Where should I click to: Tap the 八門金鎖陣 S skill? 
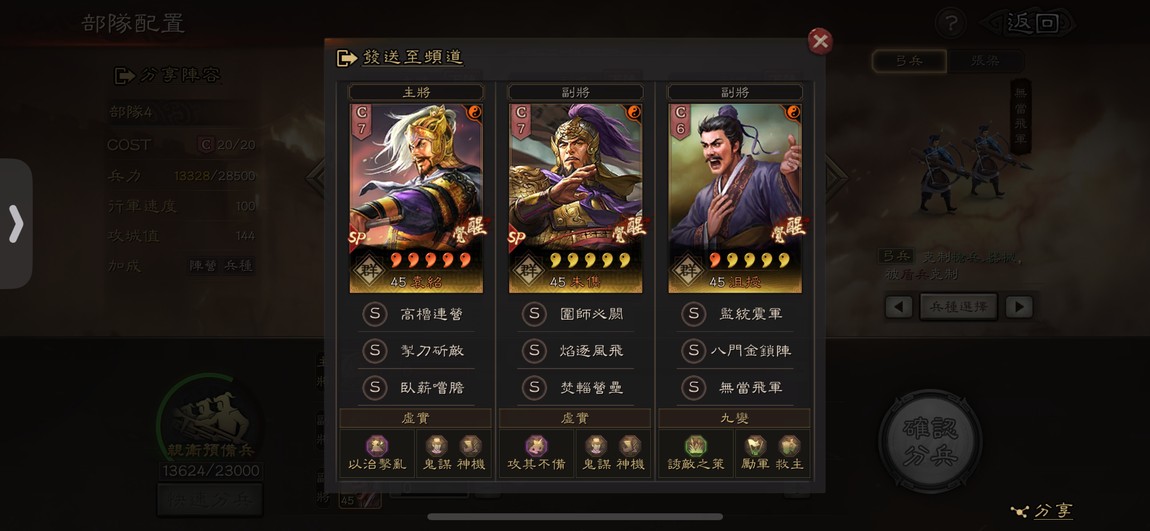point(736,351)
